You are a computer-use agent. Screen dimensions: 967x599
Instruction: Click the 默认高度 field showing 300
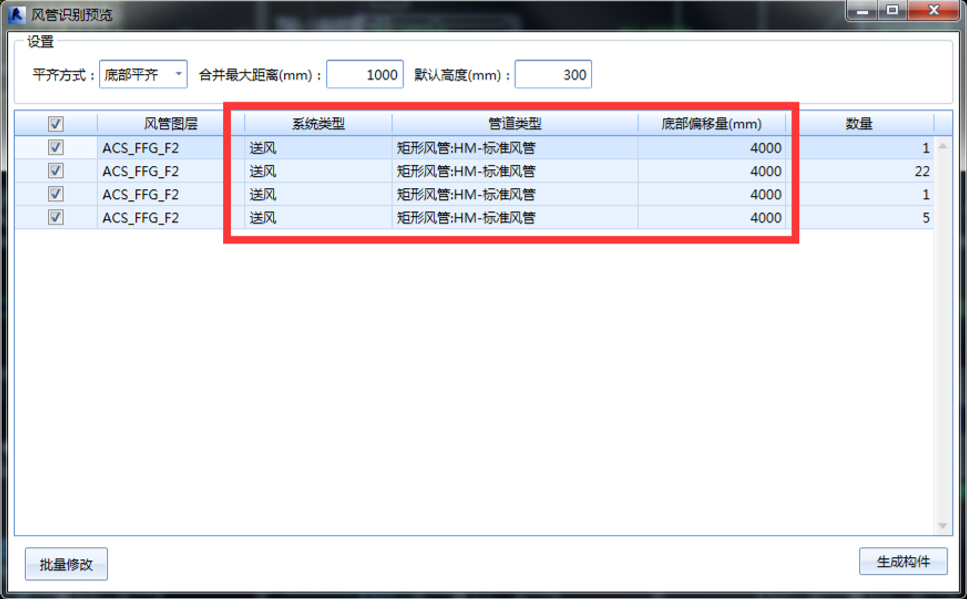tap(553, 75)
